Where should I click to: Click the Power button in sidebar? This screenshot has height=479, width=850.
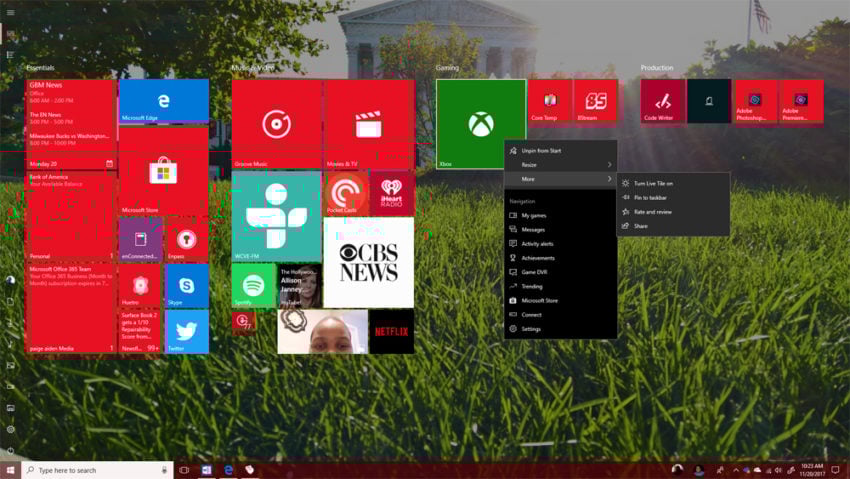pyautogui.click(x=10, y=451)
